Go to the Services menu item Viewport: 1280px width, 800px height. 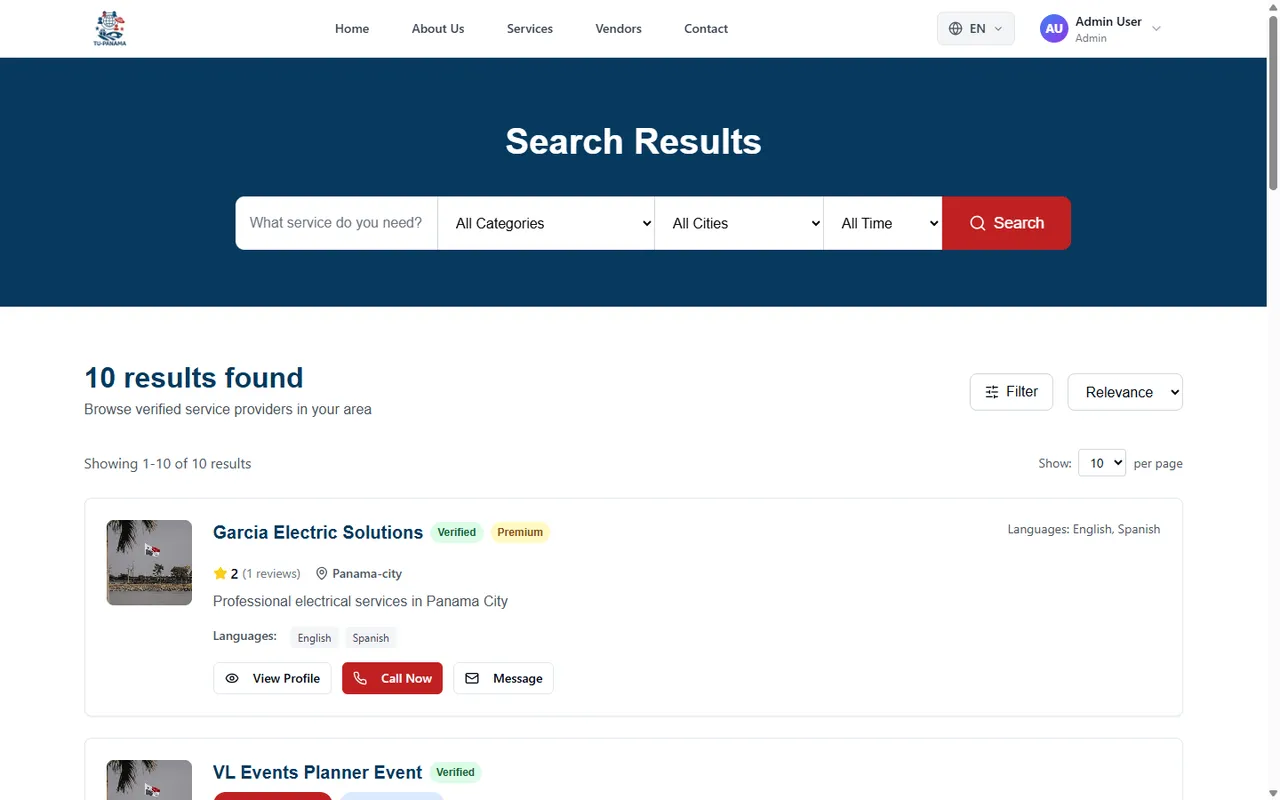click(529, 29)
